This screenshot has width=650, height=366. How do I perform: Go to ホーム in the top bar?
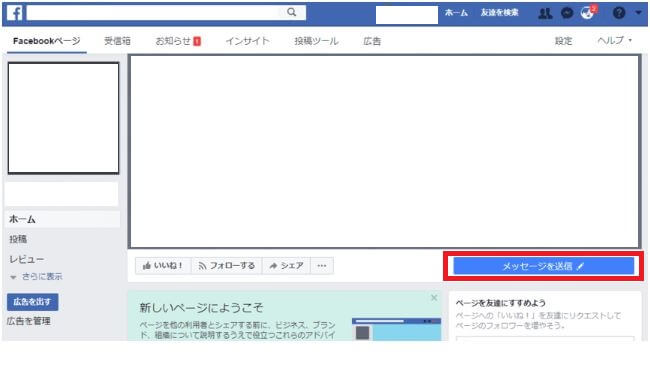[456, 13]
